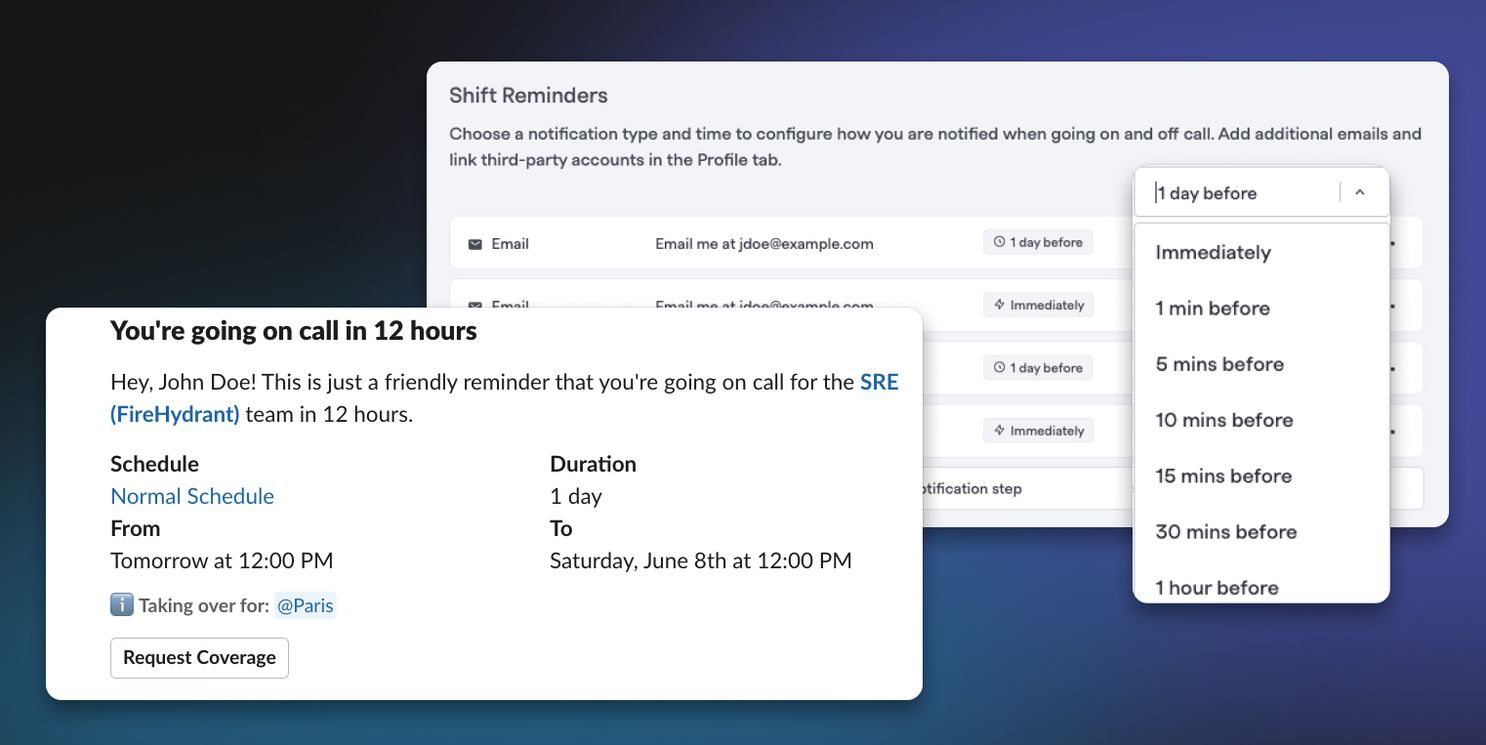Click the 1 day before badge in first Email row
Viewport: 1486px width, 745px height.
(x=1037, y=242)
